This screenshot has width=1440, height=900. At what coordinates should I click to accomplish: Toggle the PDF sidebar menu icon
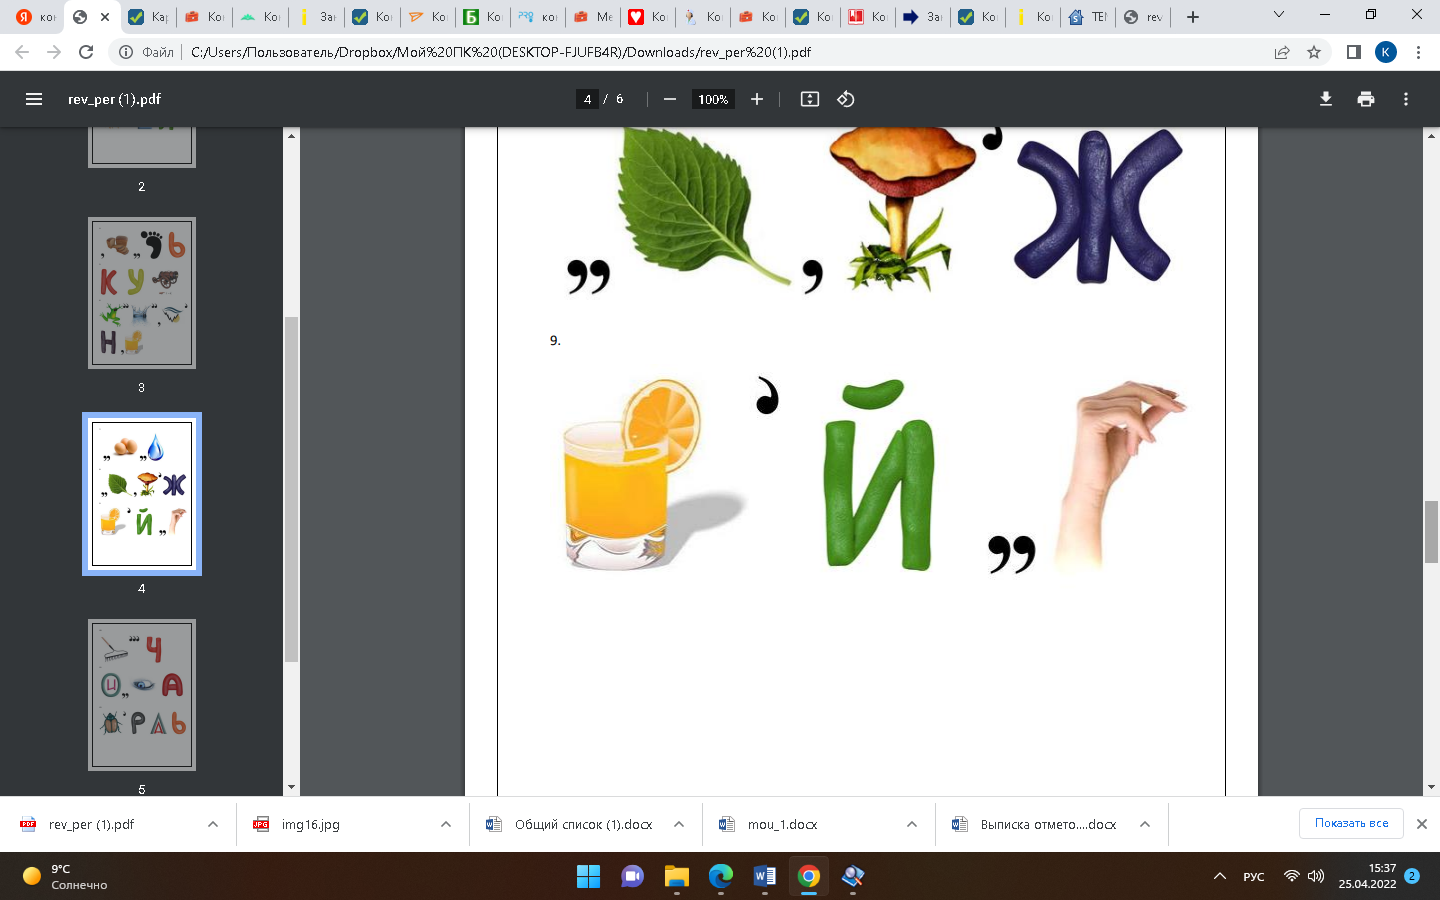[34, 99]
